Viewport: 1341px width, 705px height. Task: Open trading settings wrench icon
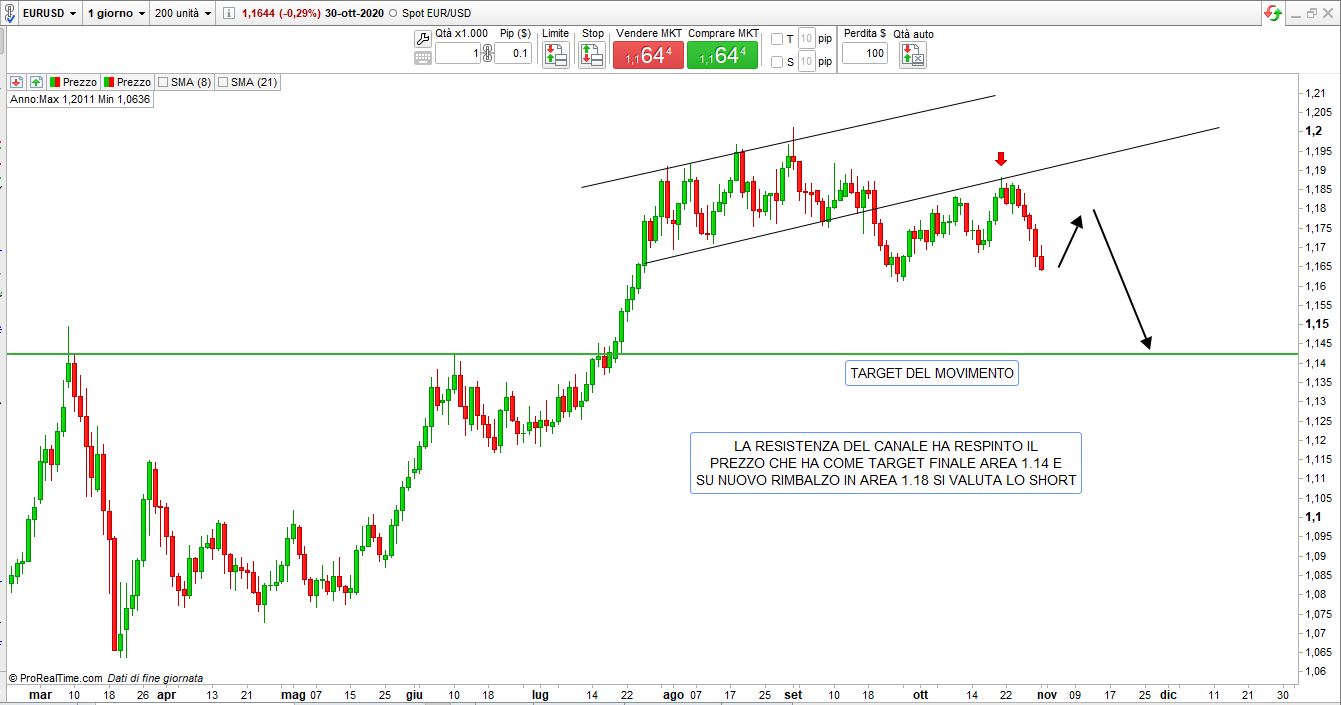(x=422, y=37)
